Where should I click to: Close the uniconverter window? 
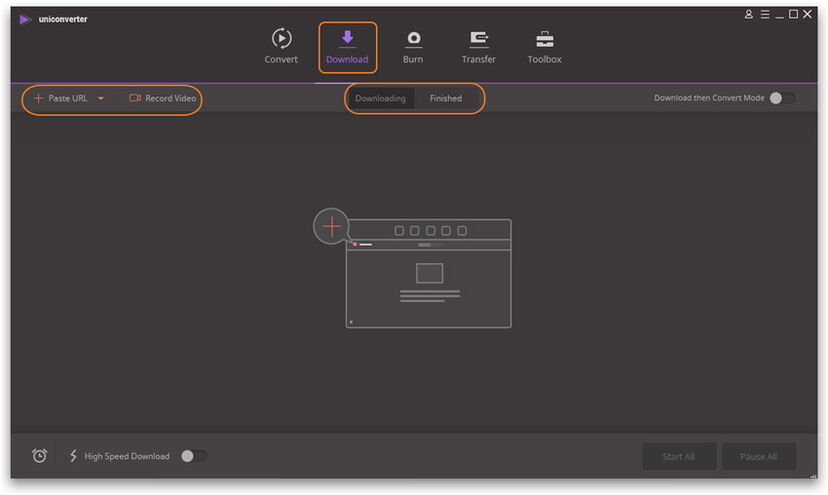pos(807,14)
